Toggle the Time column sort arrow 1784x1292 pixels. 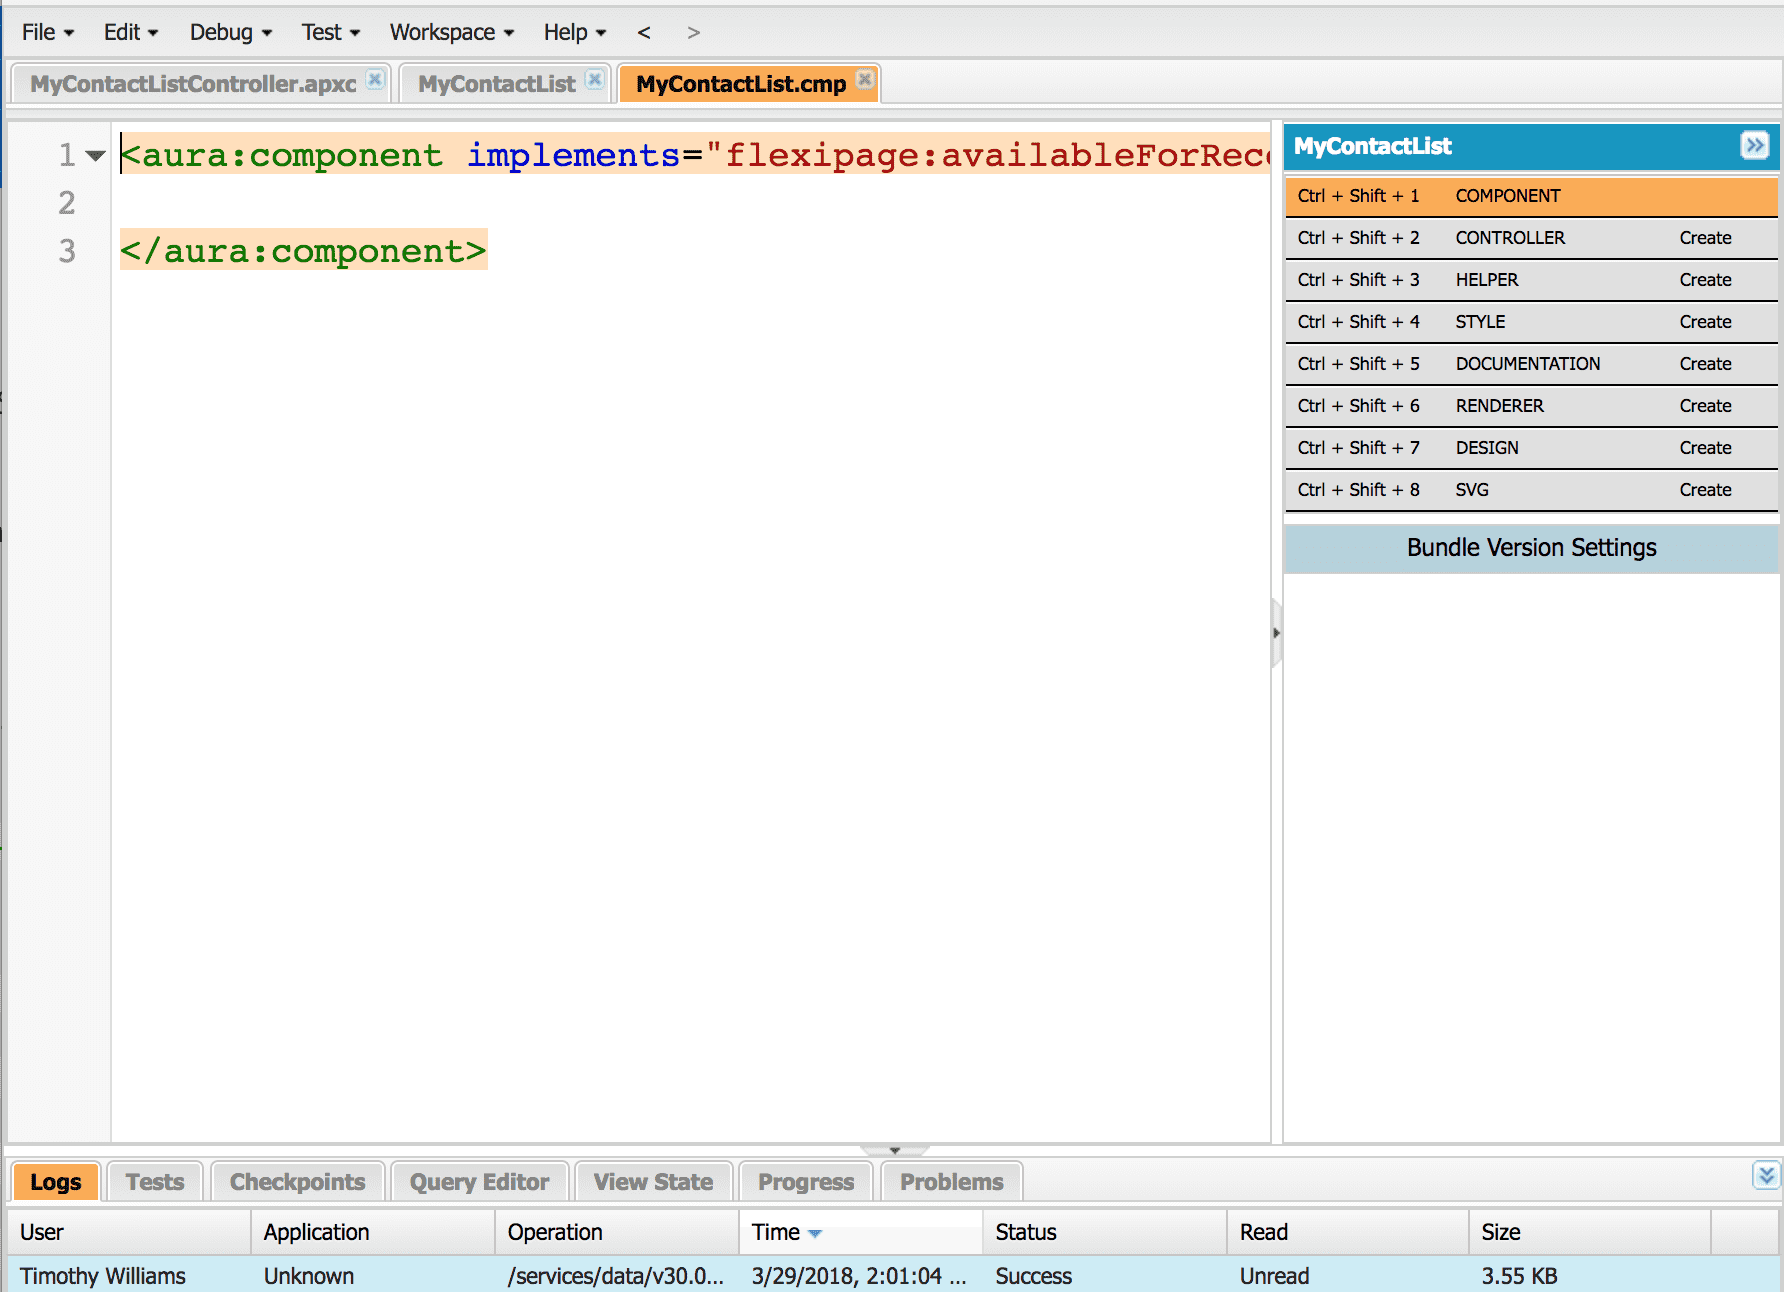click(815, 1234)
